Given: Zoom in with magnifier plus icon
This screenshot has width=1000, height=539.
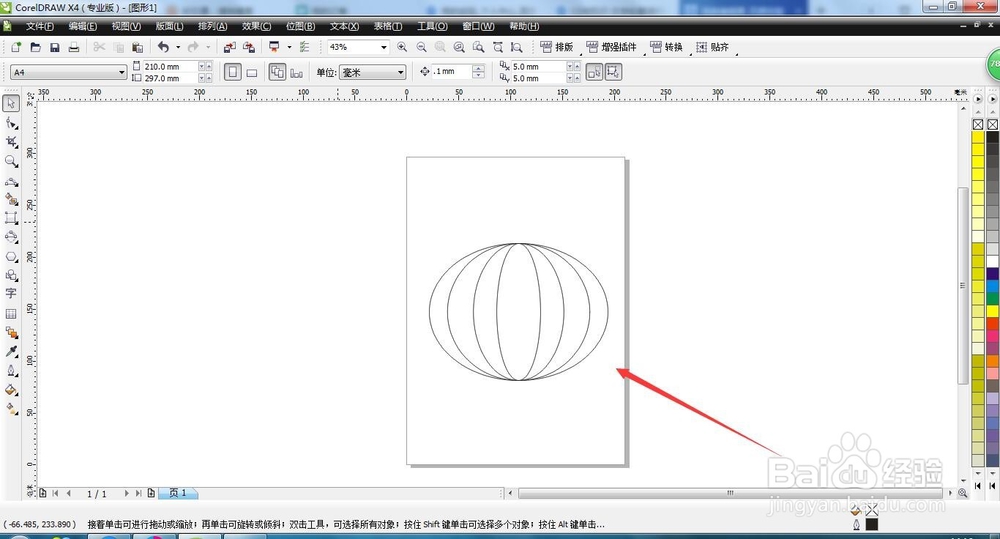Looking at the screenshot, I should pyautogui.click(x=402, y=47).
